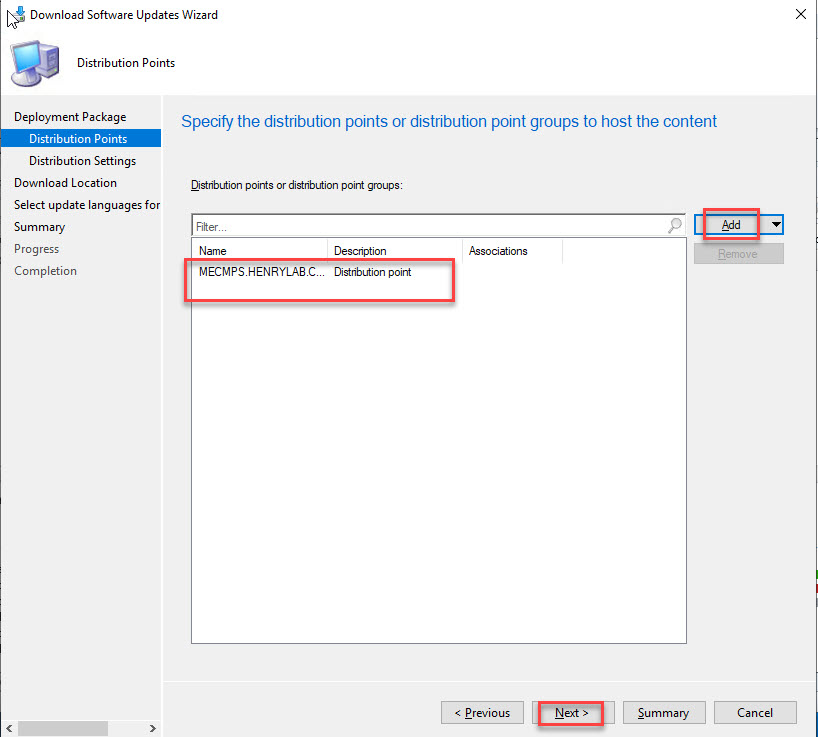Select Distribution Points step in sidebar

pyautogui.click(x=78, y=139)
